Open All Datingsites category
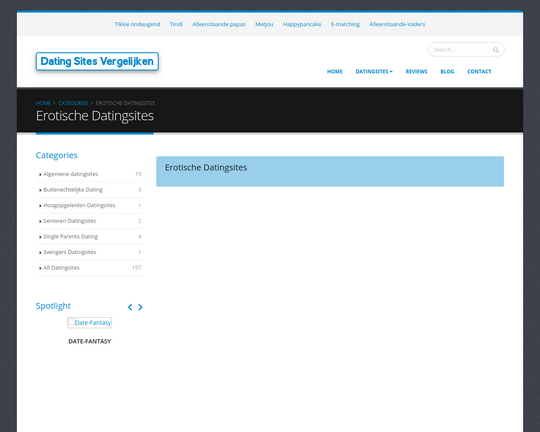 (61, 268)
